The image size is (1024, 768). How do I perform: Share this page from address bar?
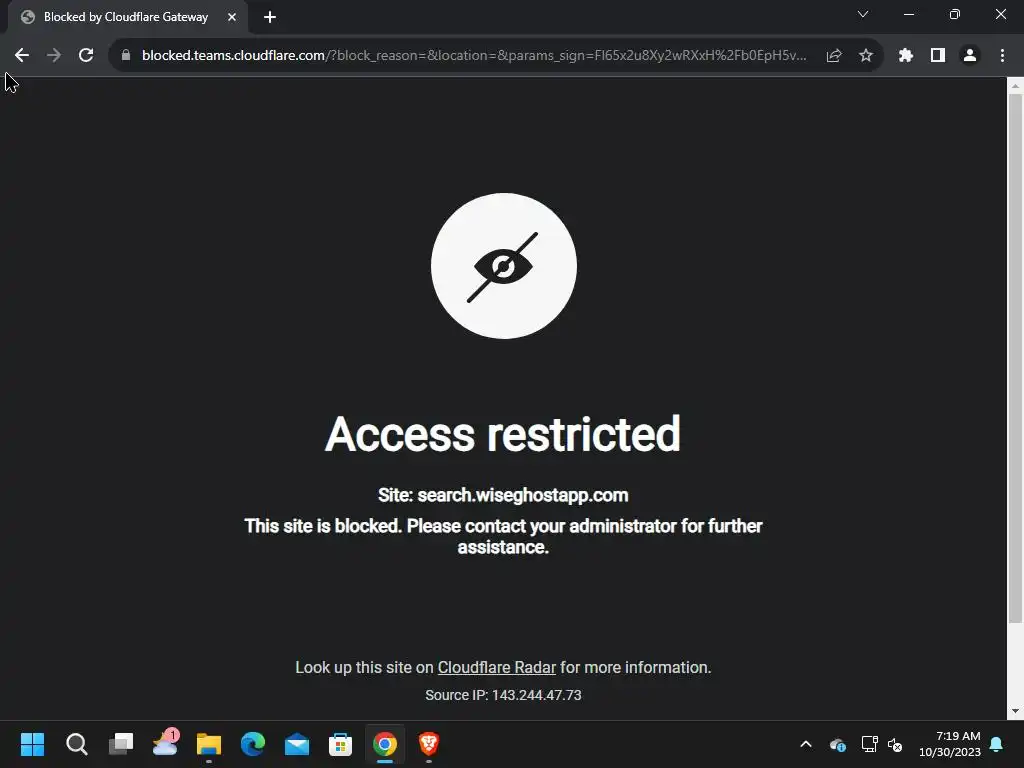tap(834, 56)
